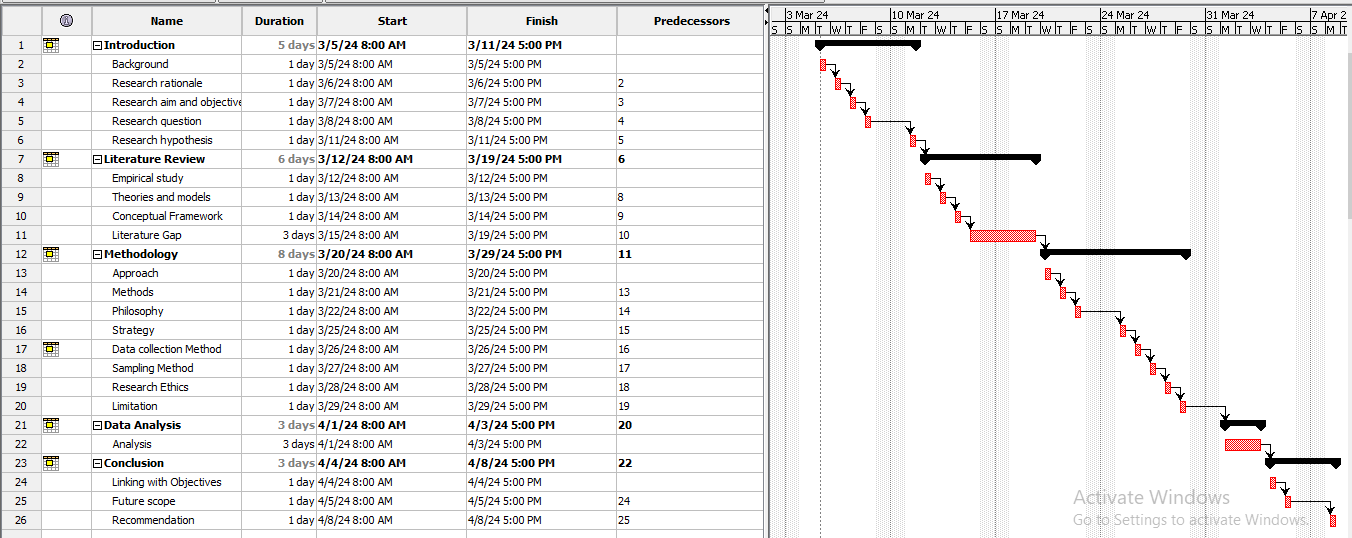Viewport: 1352px width, 538px height.
Task: Click the indicator icon on the Data Analysis row
Action: (x=51, y=425)
